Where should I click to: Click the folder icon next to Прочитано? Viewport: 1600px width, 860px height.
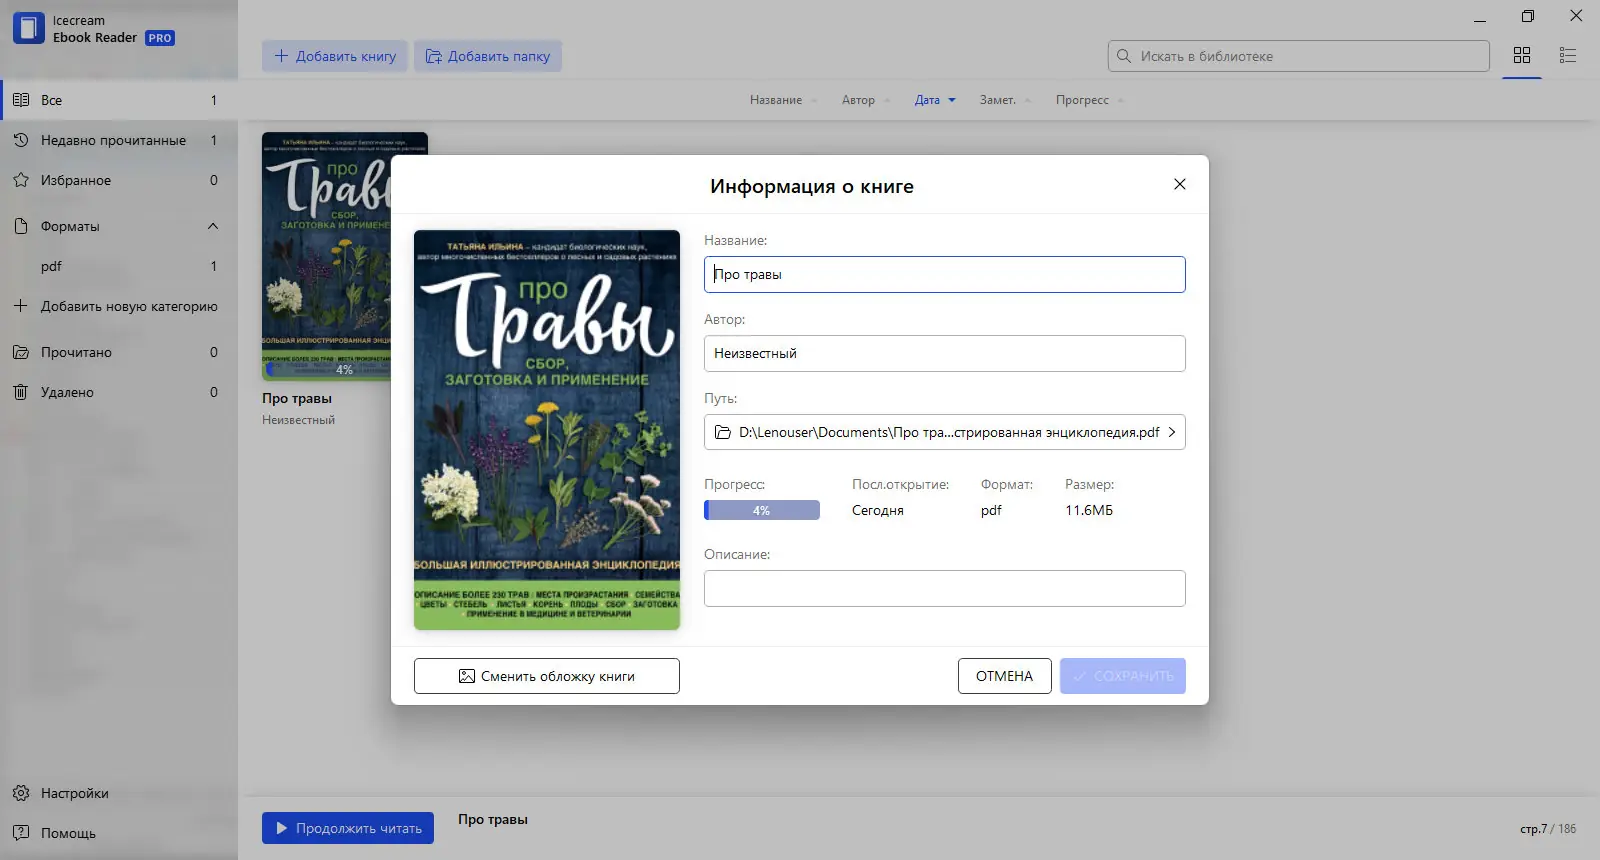click(x=21, y=352)
